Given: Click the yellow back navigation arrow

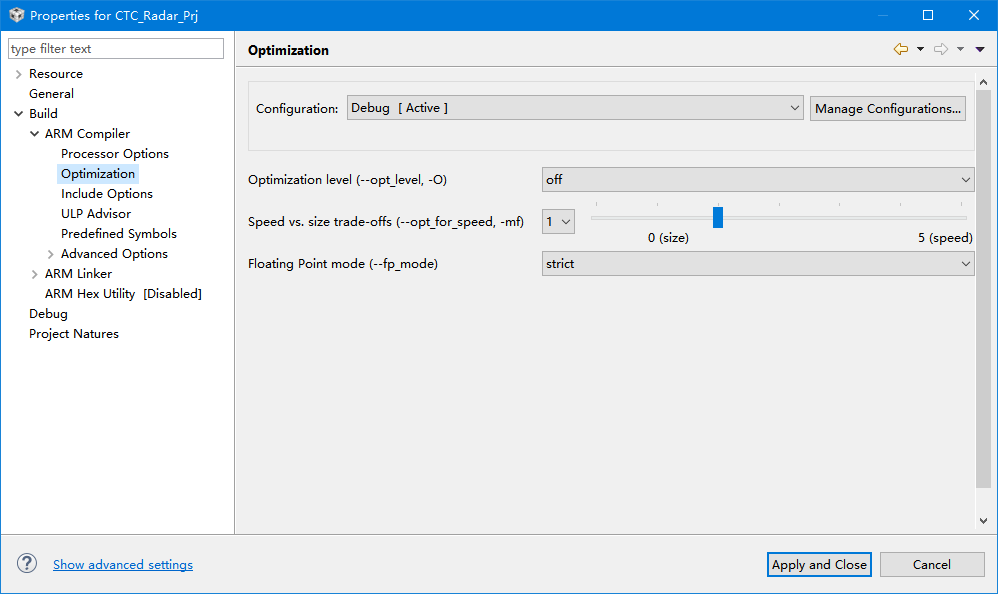Looking at the screenshot, I should coord(901,49).
